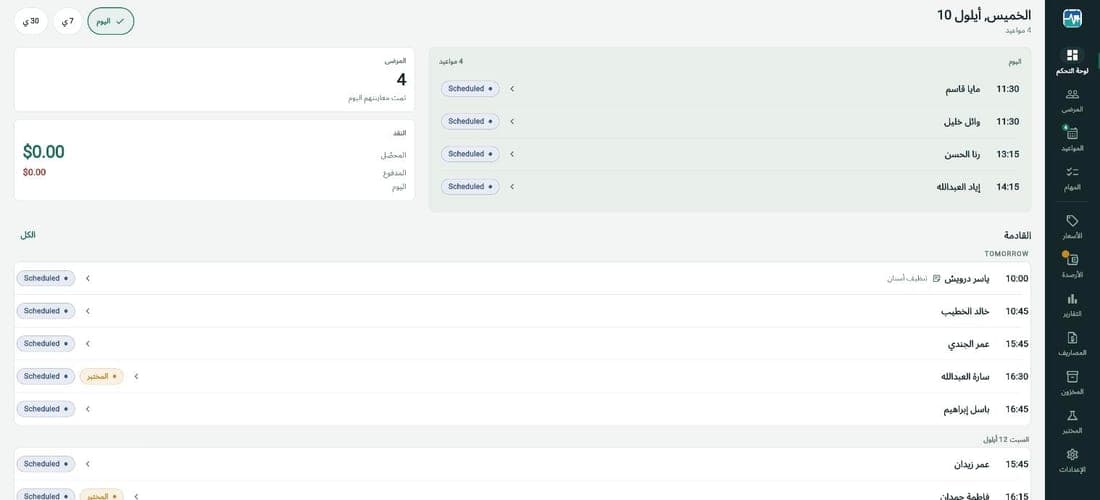
Task: Expand the عمر زيدان row chevron
Action: (x=88, y=464)
